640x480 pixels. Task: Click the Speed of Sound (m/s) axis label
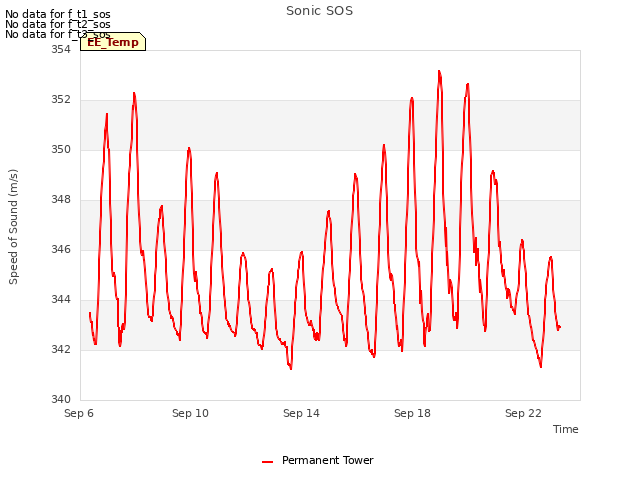coord(13,227)
